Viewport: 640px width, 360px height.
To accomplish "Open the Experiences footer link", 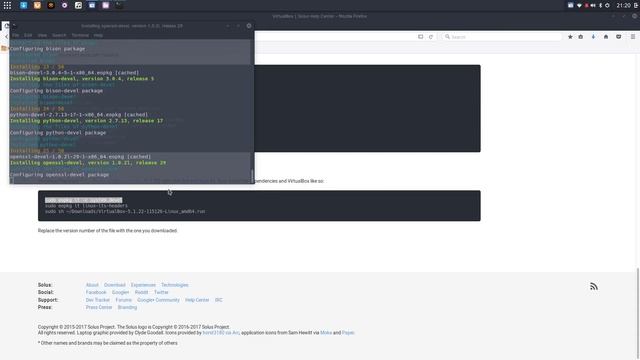I will click(x=143, y=285).
